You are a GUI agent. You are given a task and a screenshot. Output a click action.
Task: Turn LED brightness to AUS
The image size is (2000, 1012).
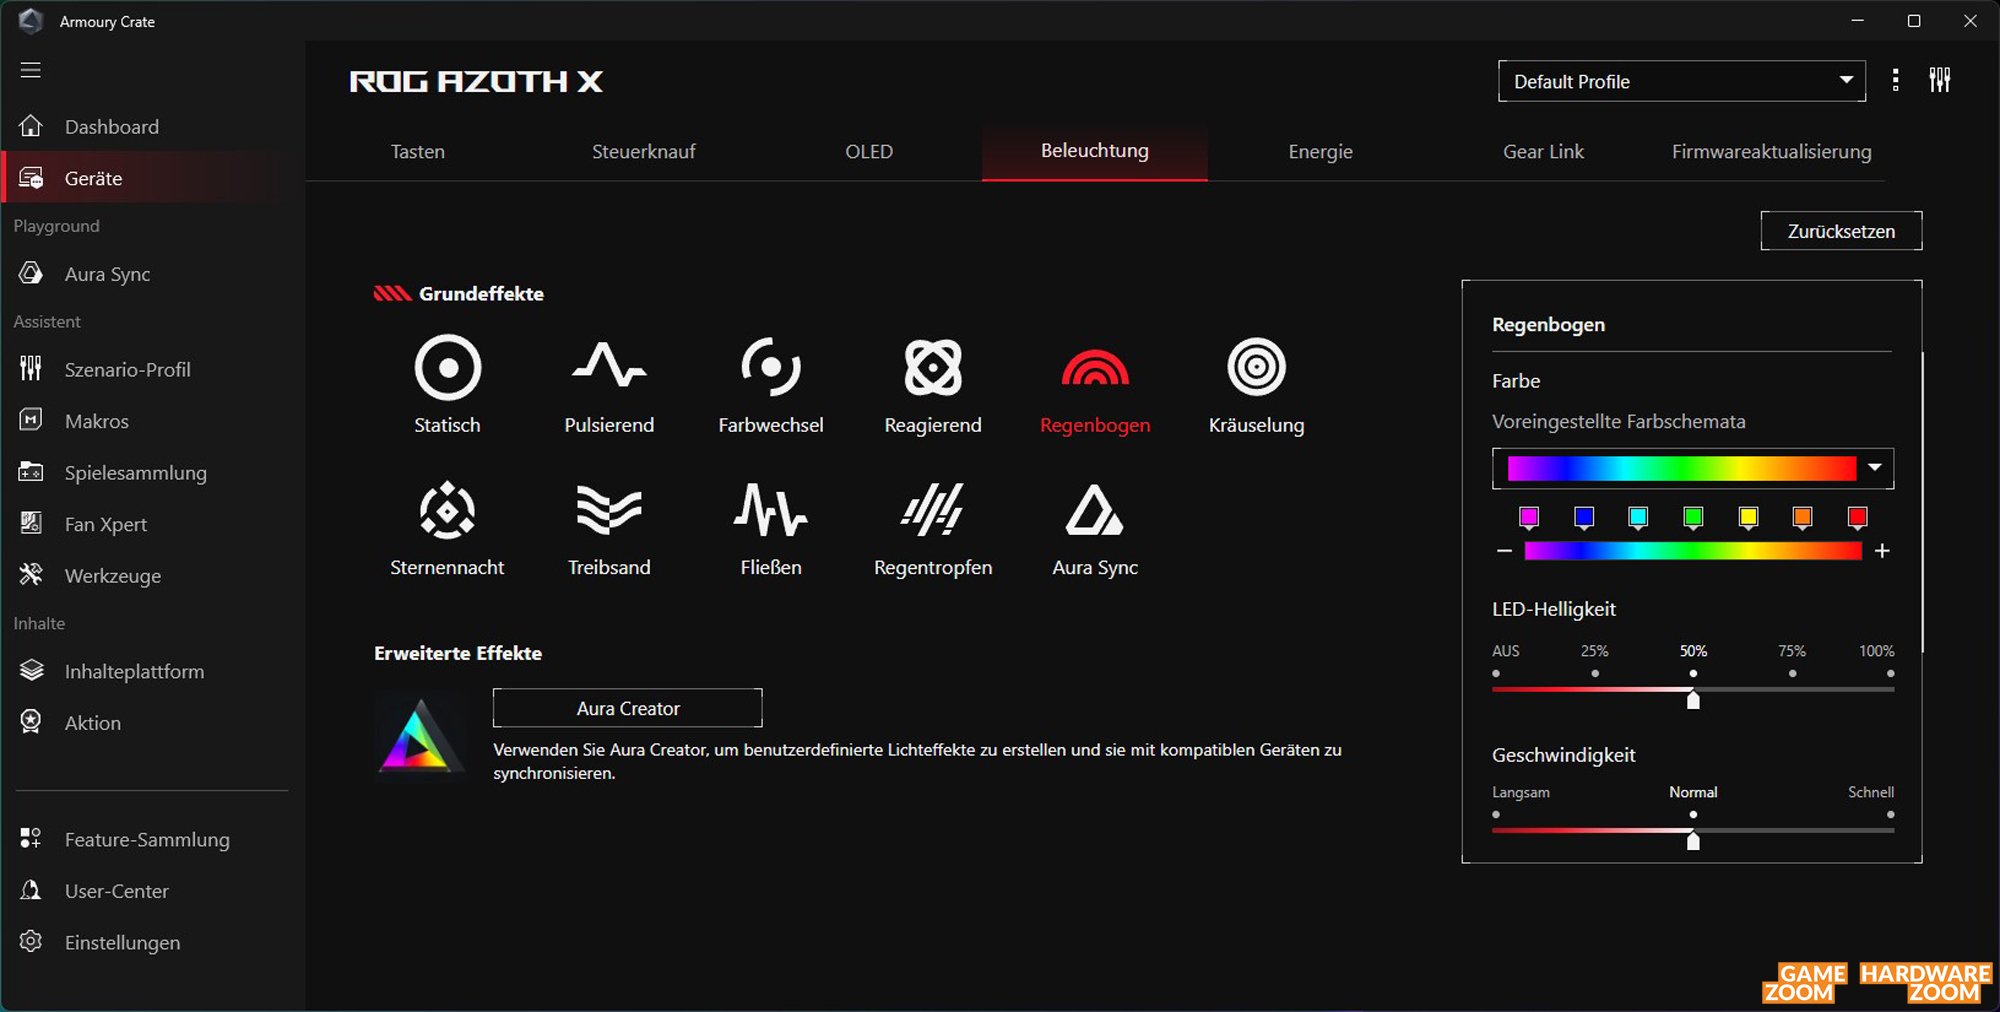(1496, 674)
